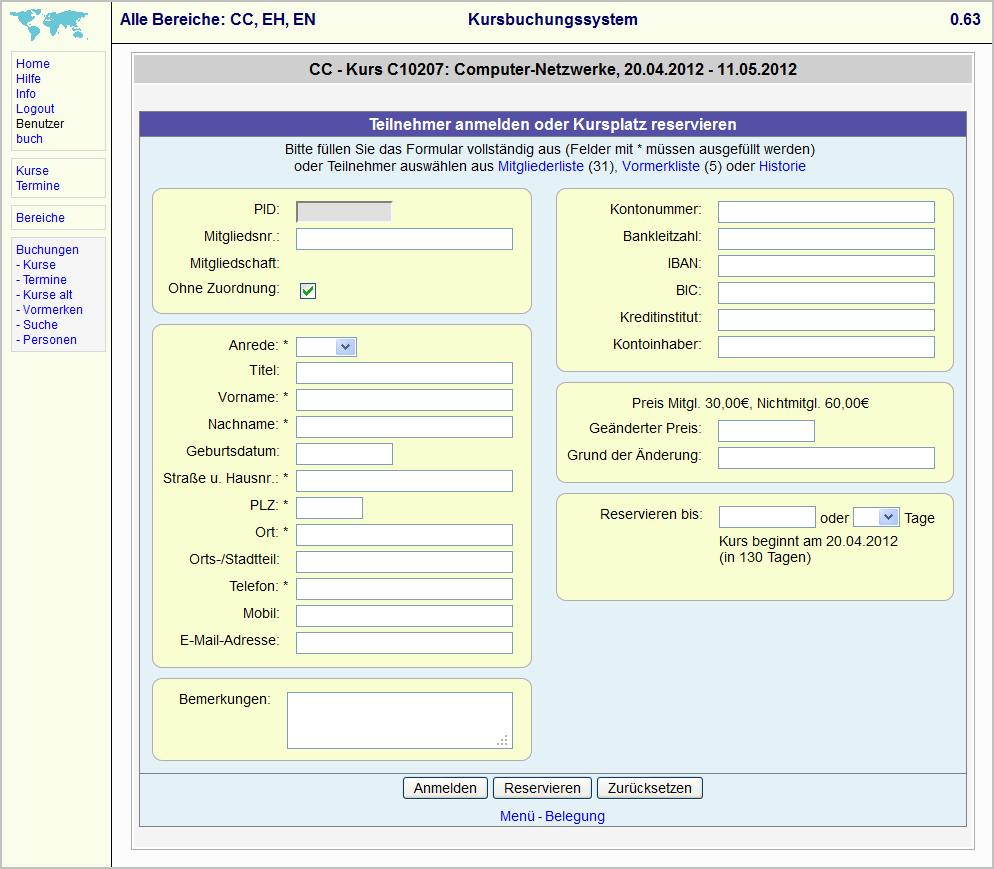Focus the Ort input field
Image resolution: width=994 pixels, height=869 pixels.
[x=404, y=535]
